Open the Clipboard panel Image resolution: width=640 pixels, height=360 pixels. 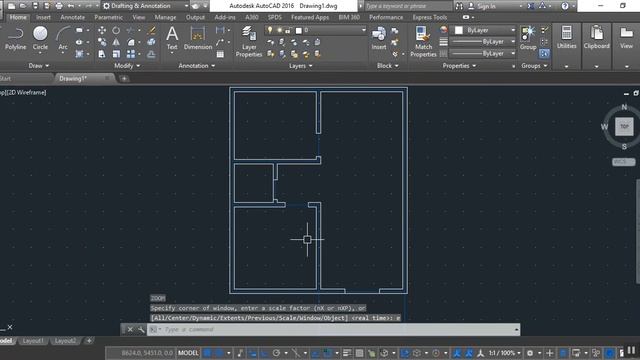(x=596, y=38)
